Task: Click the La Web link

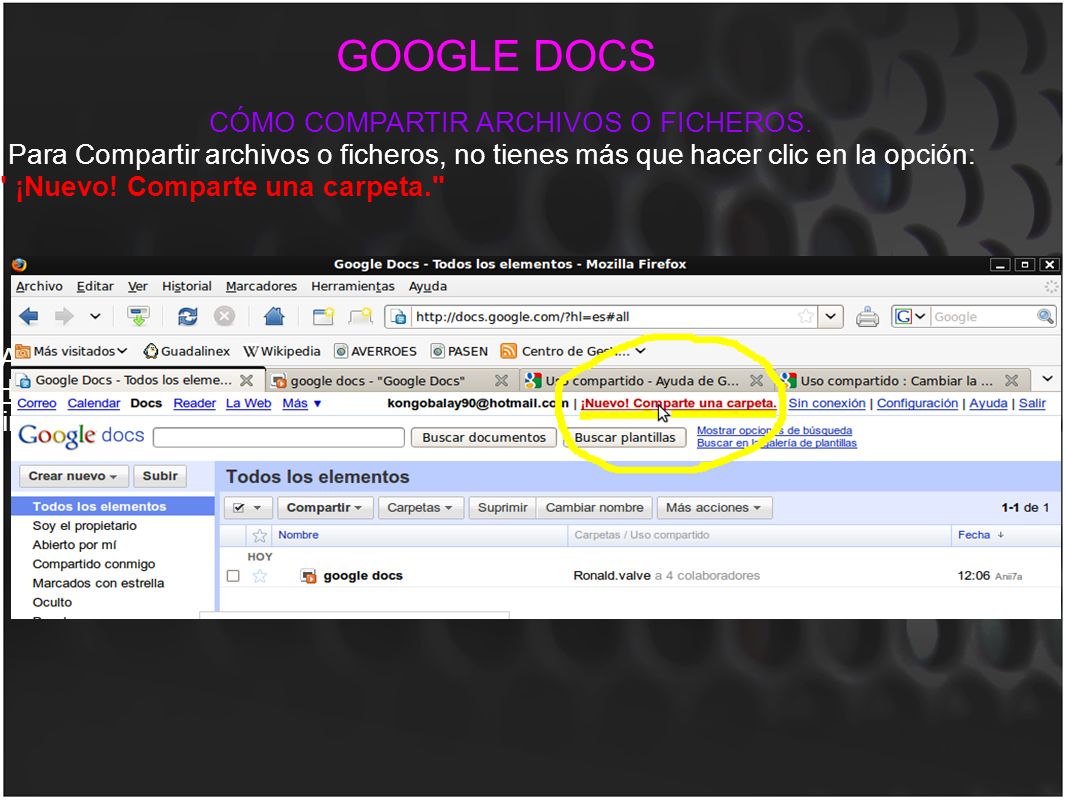Action: pos(248,403)
